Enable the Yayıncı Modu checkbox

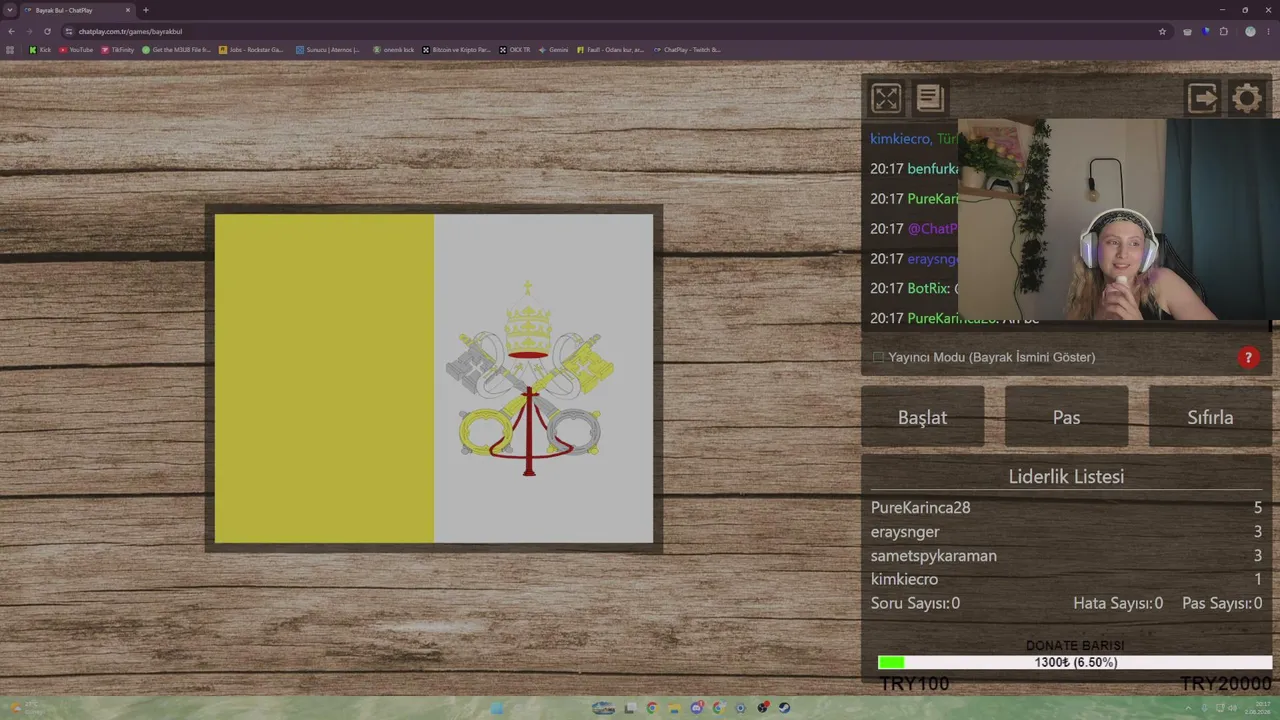[x=878, y=357]
